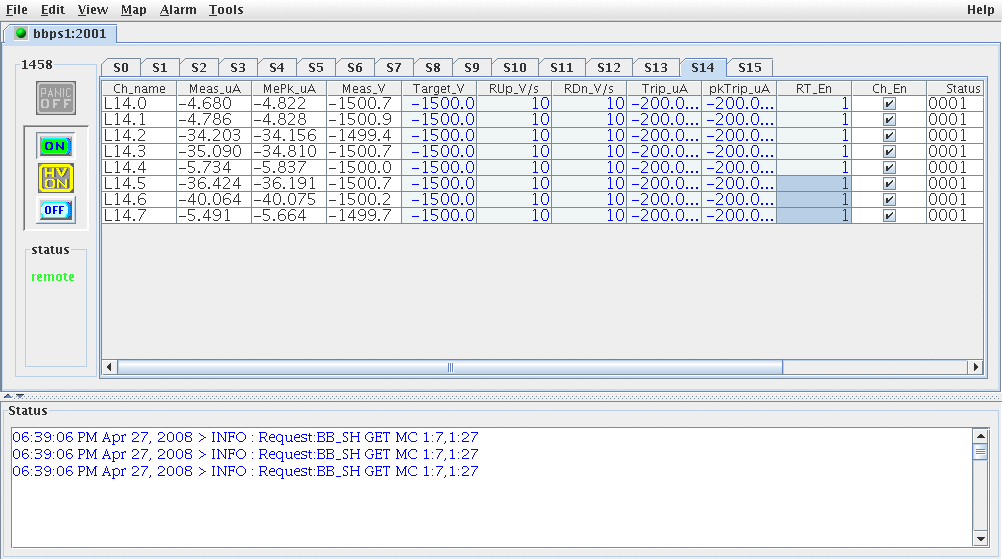Click the horizontal scrollbar thumb of table
This screenshot has height=560, width=1002.
click(450, 367)
